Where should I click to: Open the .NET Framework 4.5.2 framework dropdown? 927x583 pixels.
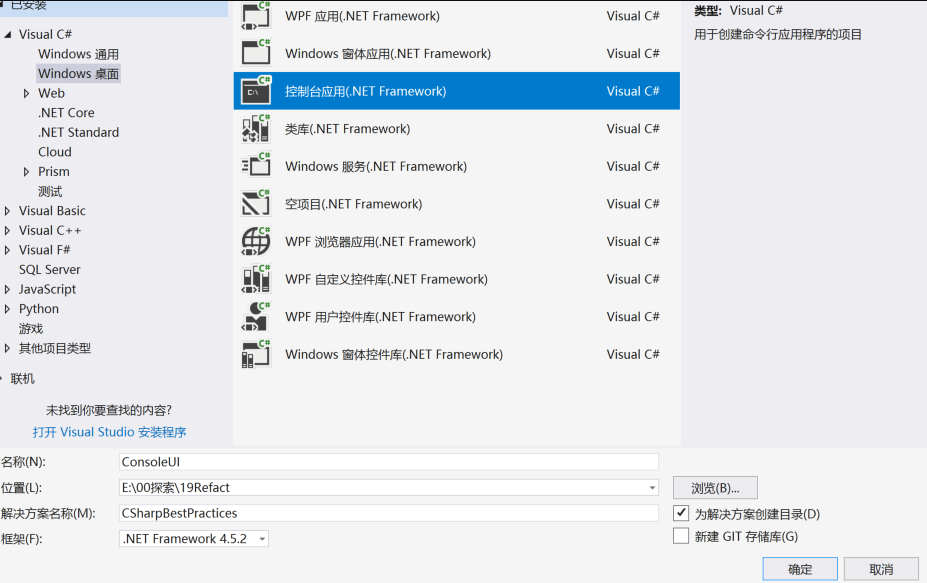262,538
